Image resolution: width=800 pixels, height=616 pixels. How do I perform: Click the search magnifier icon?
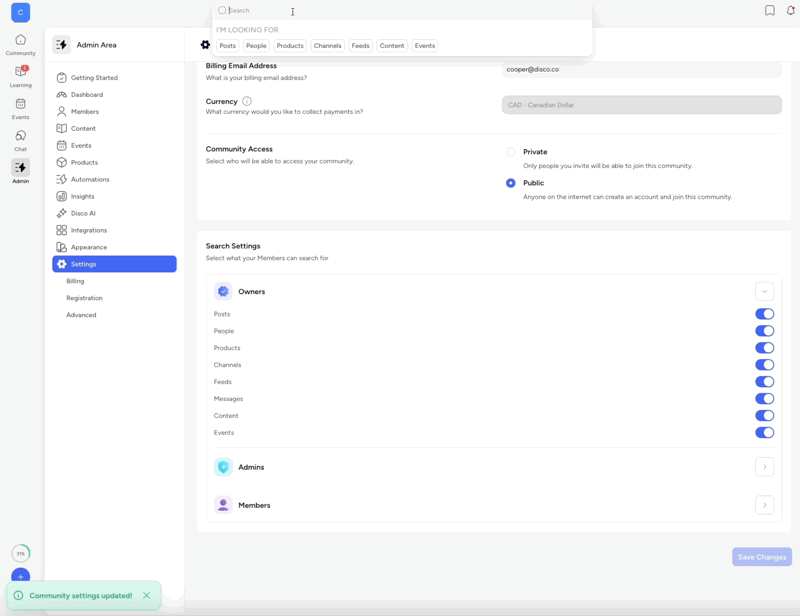(x=222, y=10)
